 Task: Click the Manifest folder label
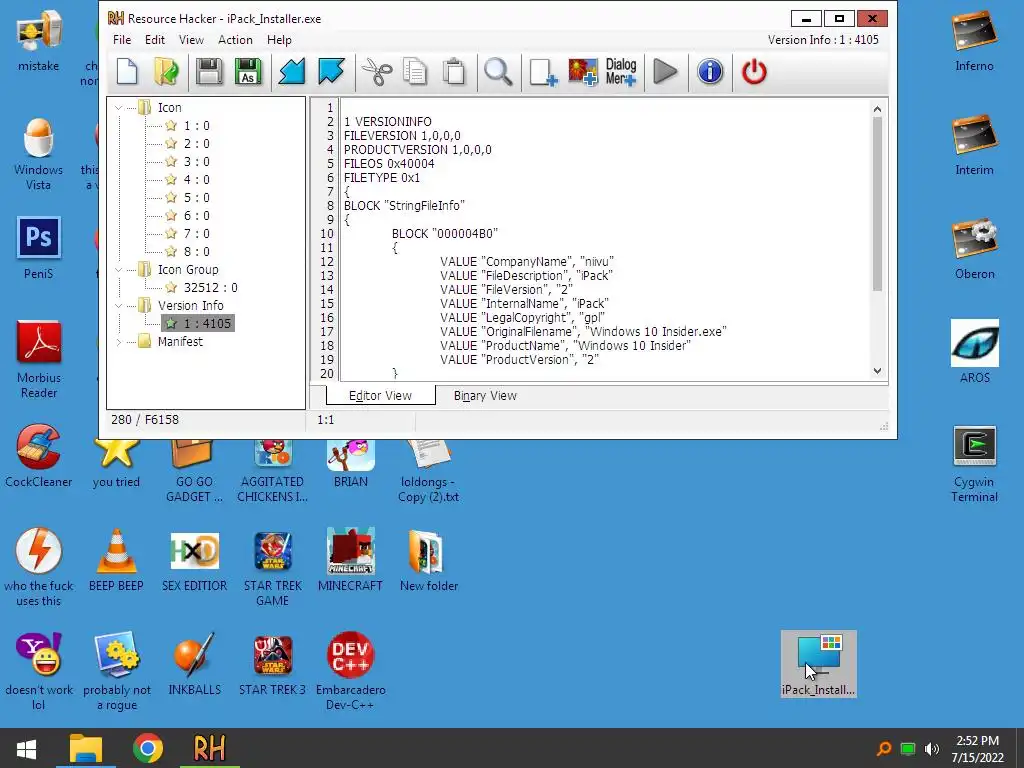[180, 342]
